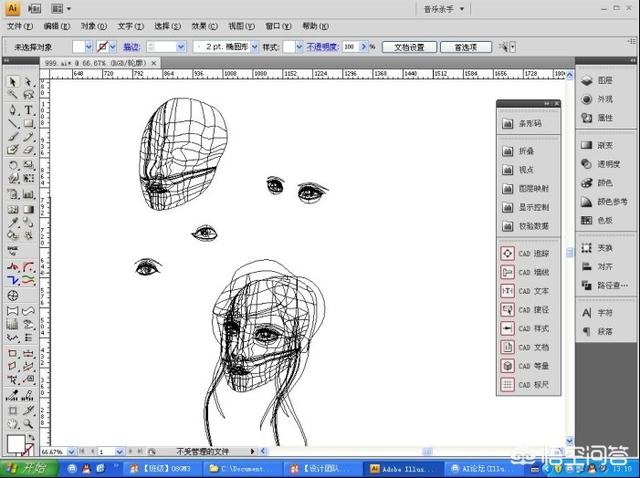
Task: Open the 折叠 plugin panel
Action: 518,151
